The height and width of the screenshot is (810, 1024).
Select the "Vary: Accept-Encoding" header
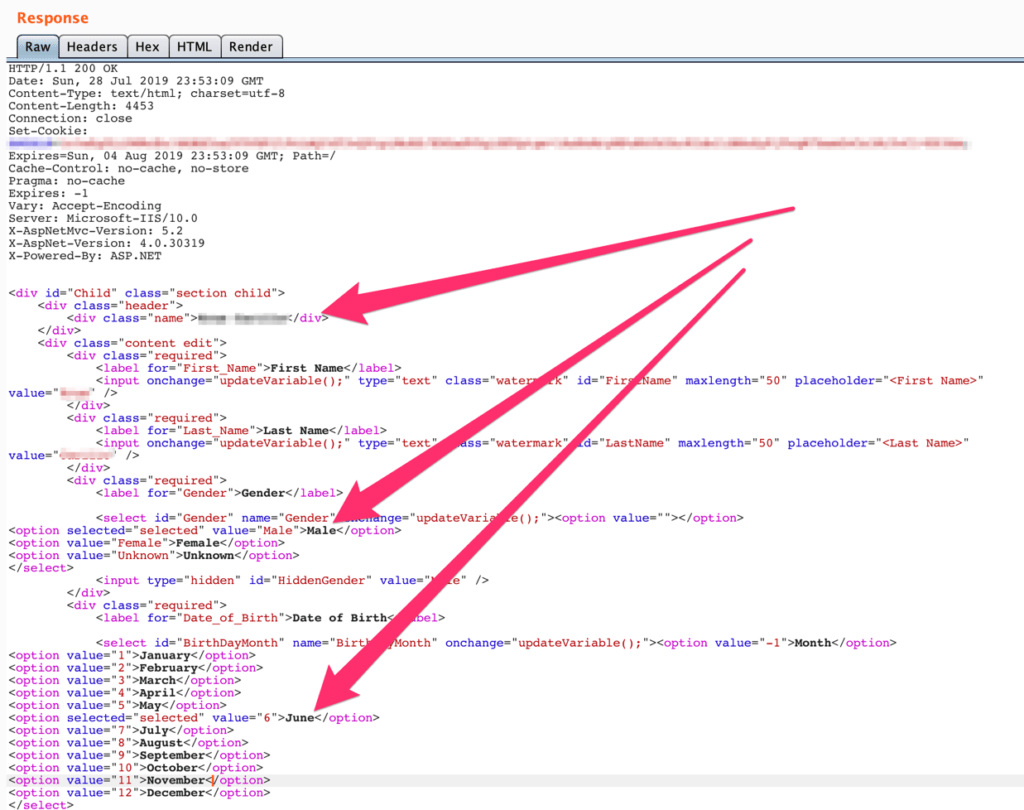85,206
